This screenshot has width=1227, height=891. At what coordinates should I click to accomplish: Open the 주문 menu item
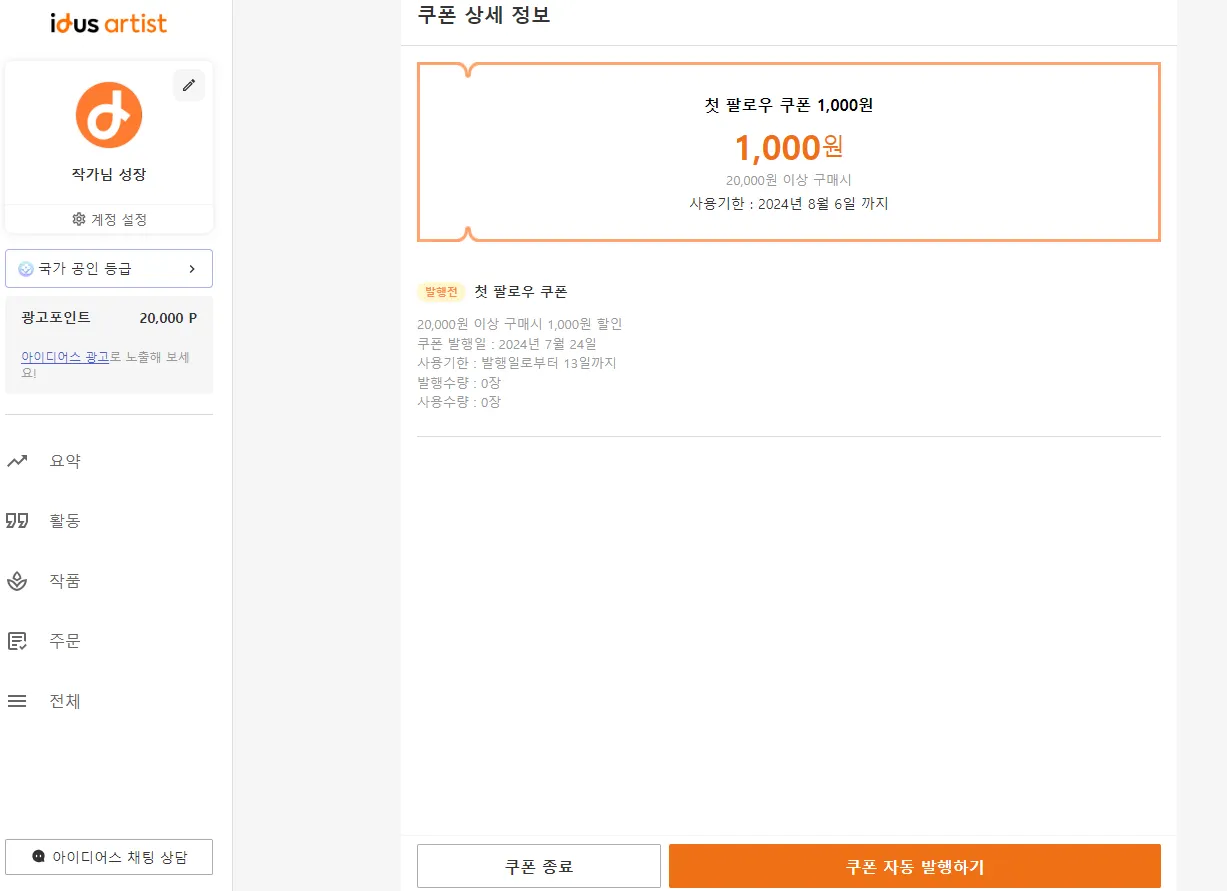tap(65, 641)
